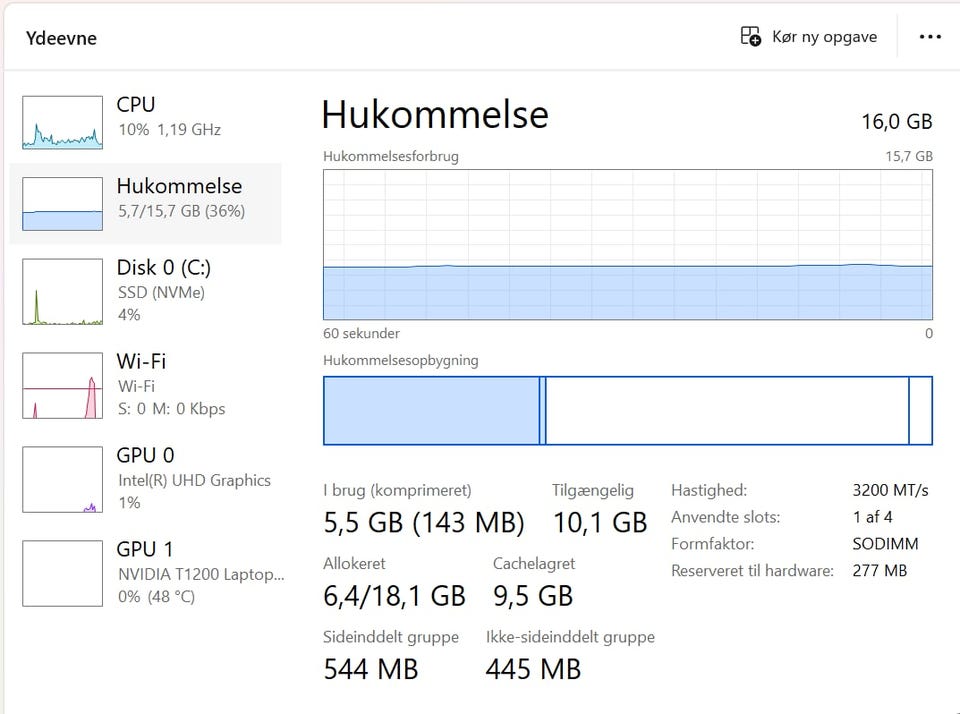Click the free segment of memory composition bar

tap(920, 411)
